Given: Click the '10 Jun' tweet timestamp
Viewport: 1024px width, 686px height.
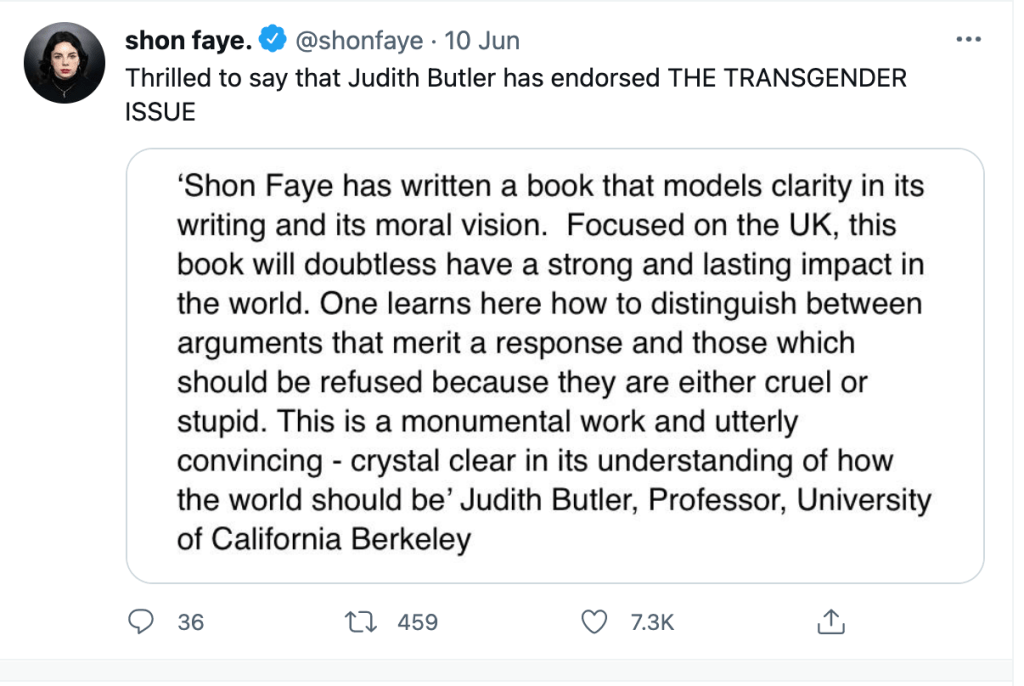Looking at the screenshot, I should (x=482, y=41).
